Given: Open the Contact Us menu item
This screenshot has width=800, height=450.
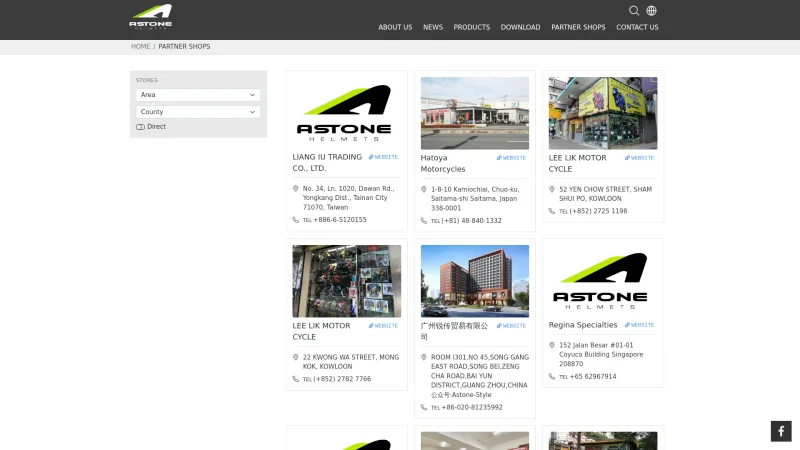Looking at the screenshot, I should point(637,28).
